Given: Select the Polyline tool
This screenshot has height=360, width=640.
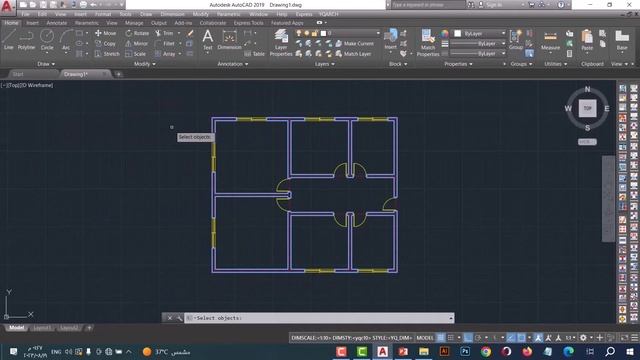Looking at the screenshot, I should coord(26,40).
